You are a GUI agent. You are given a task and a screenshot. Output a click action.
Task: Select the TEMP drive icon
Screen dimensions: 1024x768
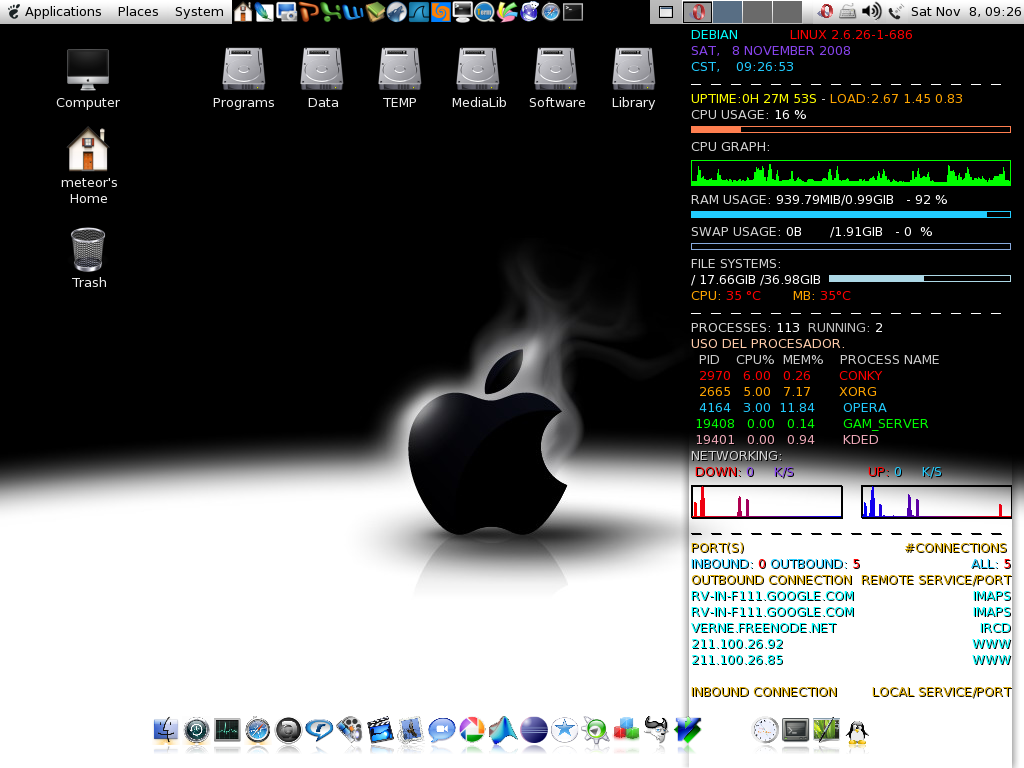(400, 78)
